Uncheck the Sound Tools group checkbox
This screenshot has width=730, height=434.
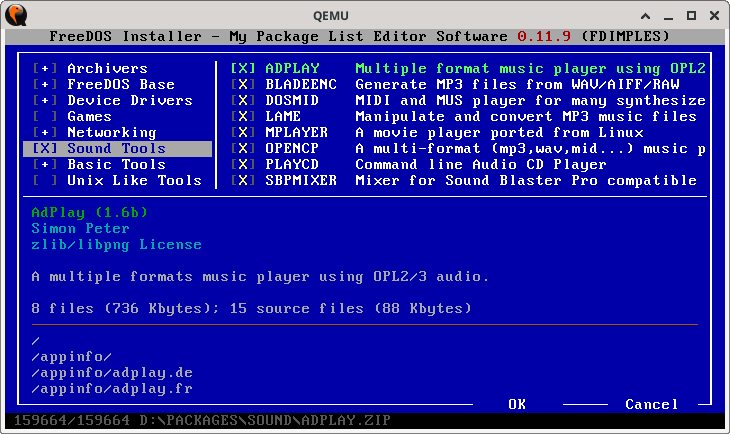(45, 148)
